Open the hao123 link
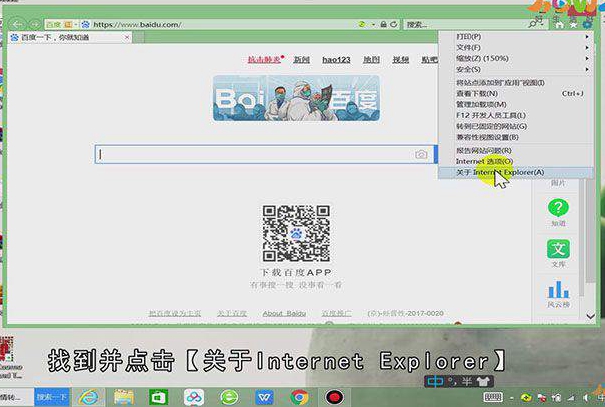 [x=336, y=59]
